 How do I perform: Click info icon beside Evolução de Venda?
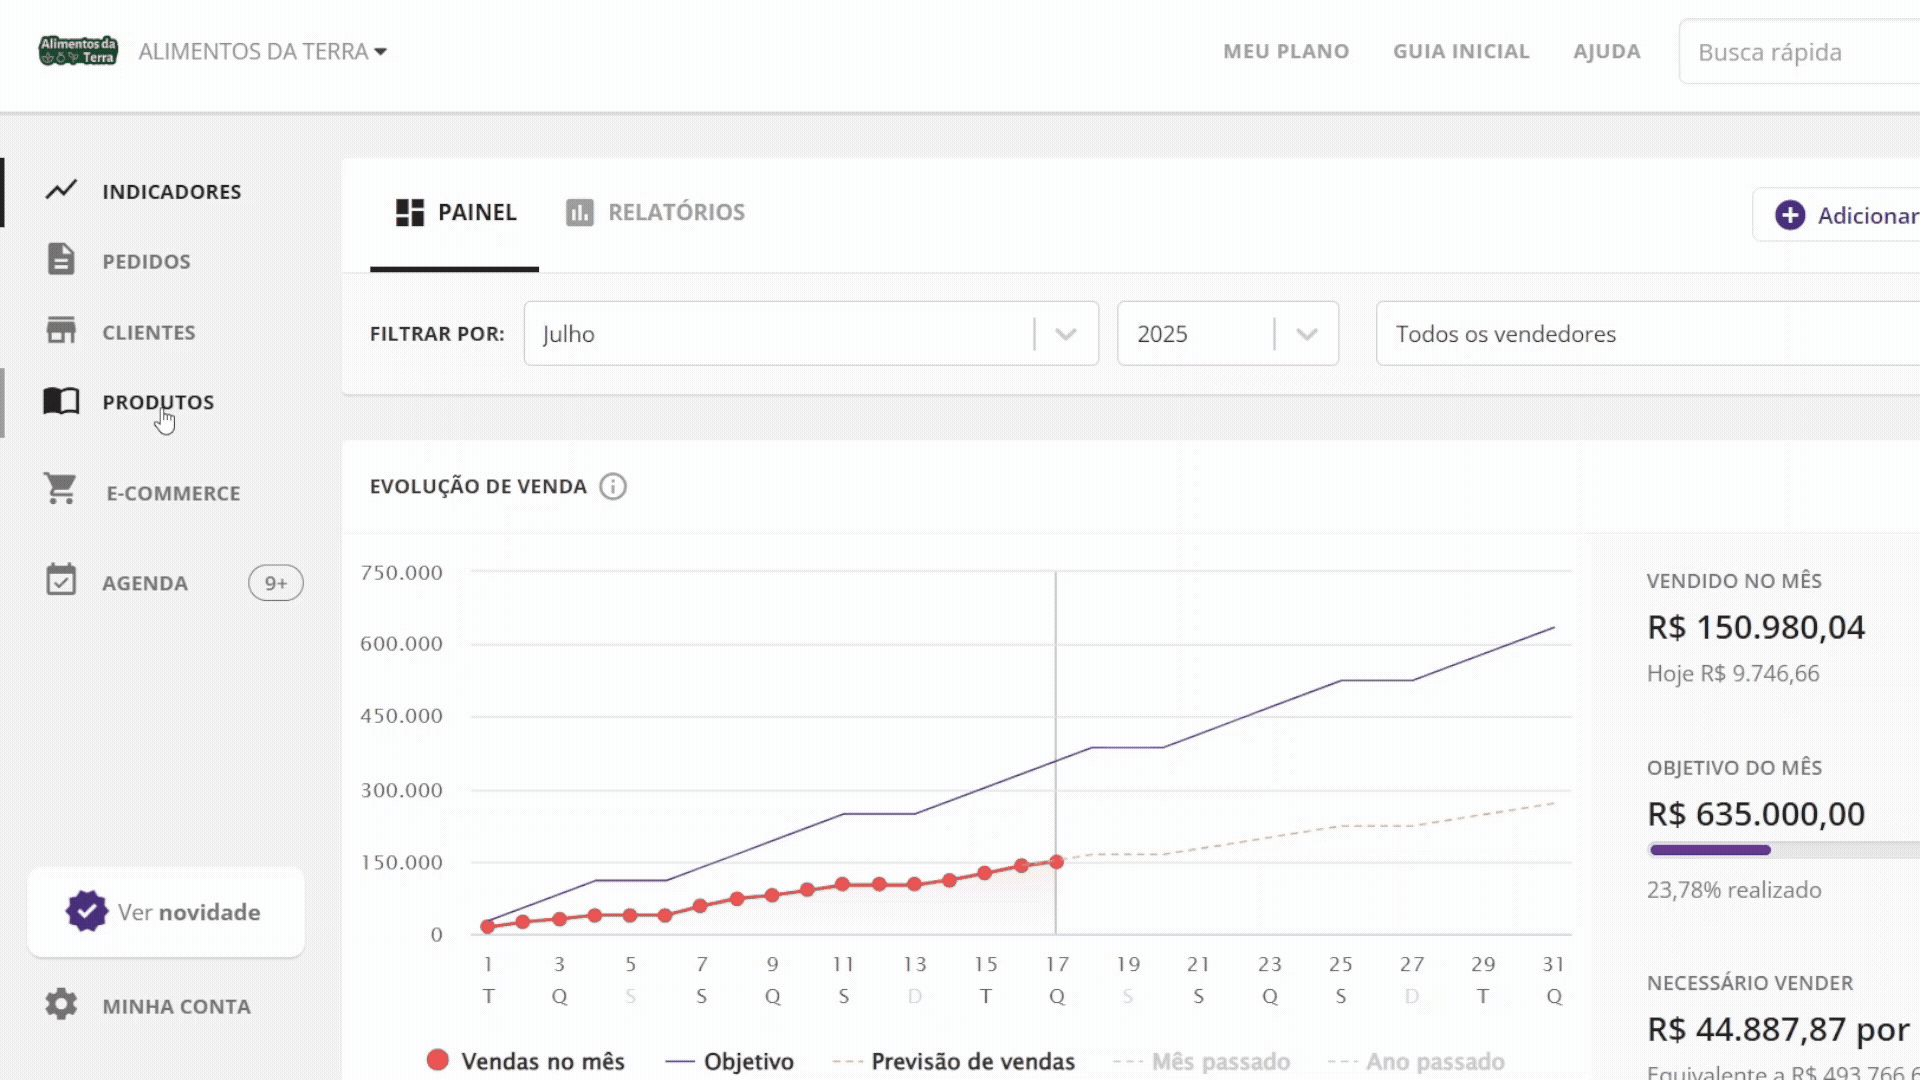613,486
